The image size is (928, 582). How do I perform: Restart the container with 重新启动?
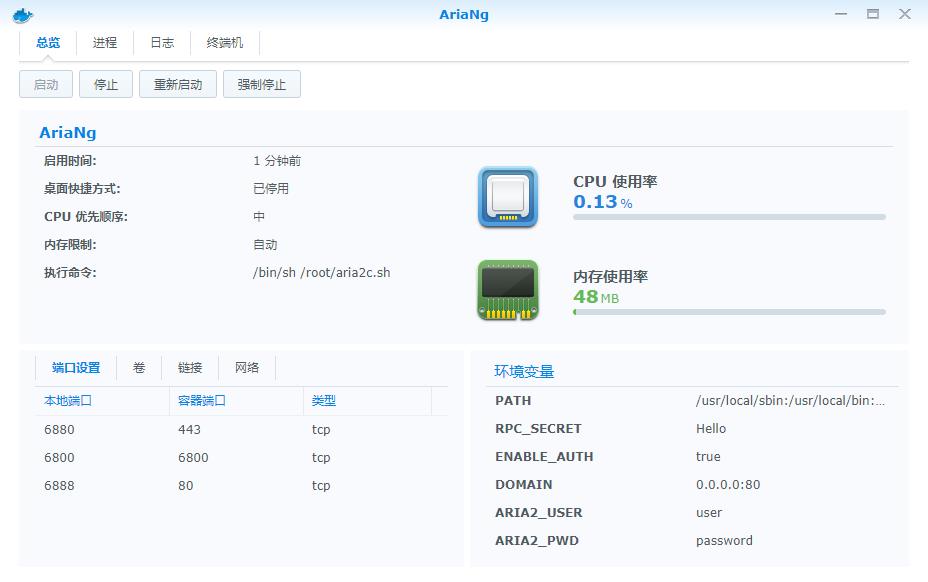178,84
